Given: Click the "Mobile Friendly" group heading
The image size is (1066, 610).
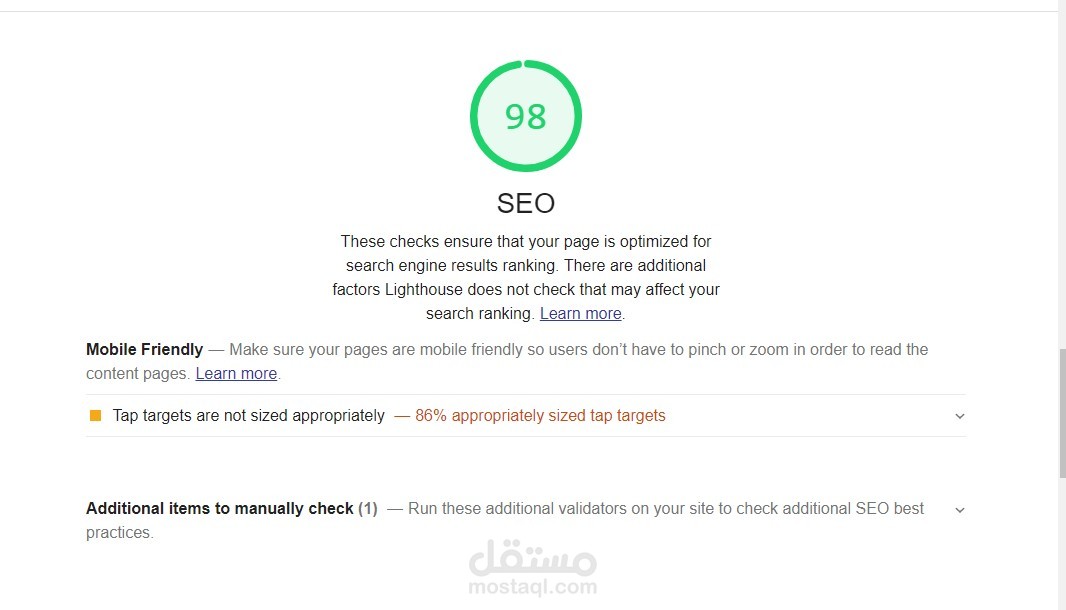Looking at the screenshot, I should click(144, 349).
